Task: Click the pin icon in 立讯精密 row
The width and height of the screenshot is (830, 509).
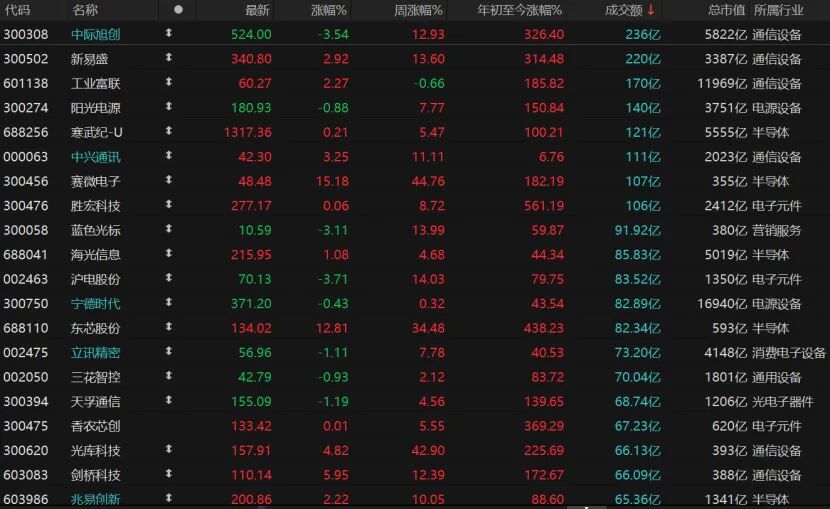Action: [x=168, y=351]
